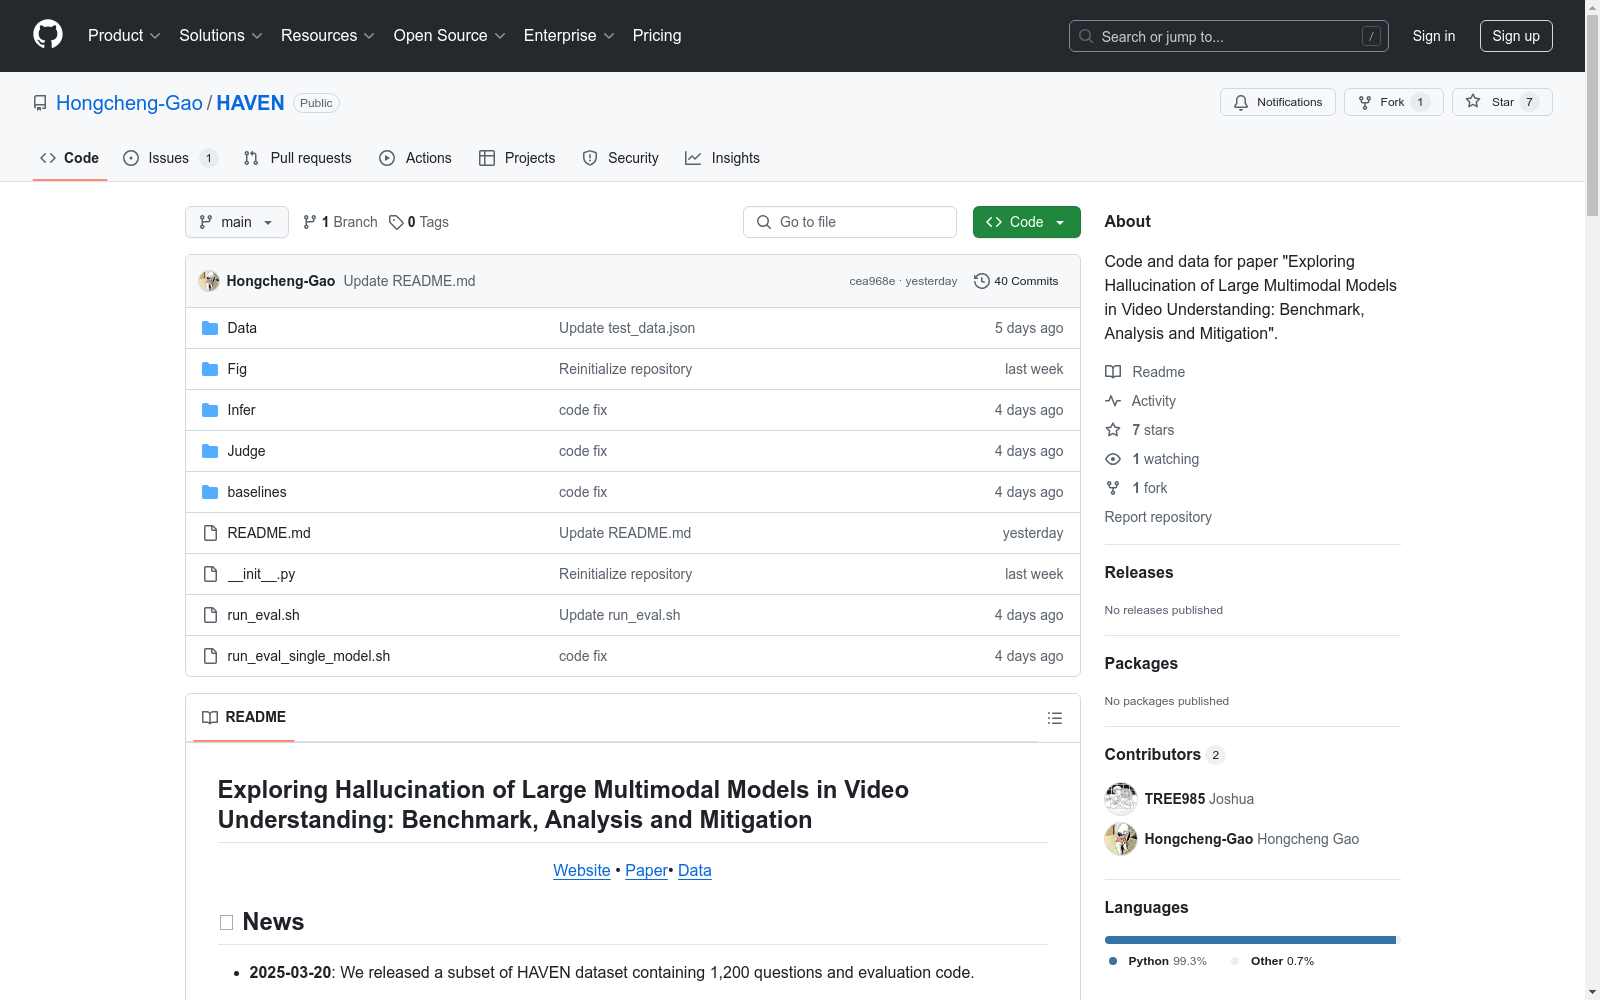The image size is (1600, 1000).
Task: Click the Sign in link
Action: 1434,36
